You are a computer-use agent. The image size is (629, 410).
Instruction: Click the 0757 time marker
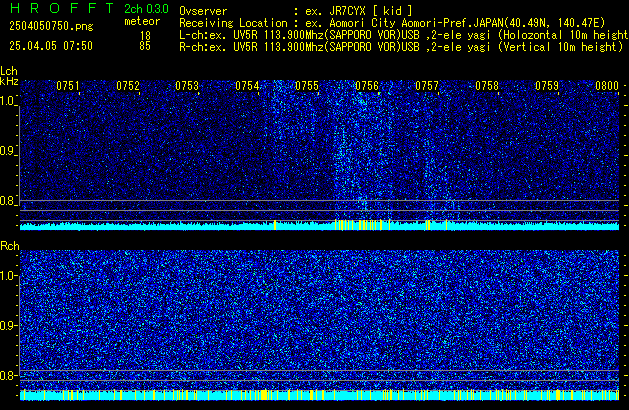pyautogui.click(x=427, y=86)
